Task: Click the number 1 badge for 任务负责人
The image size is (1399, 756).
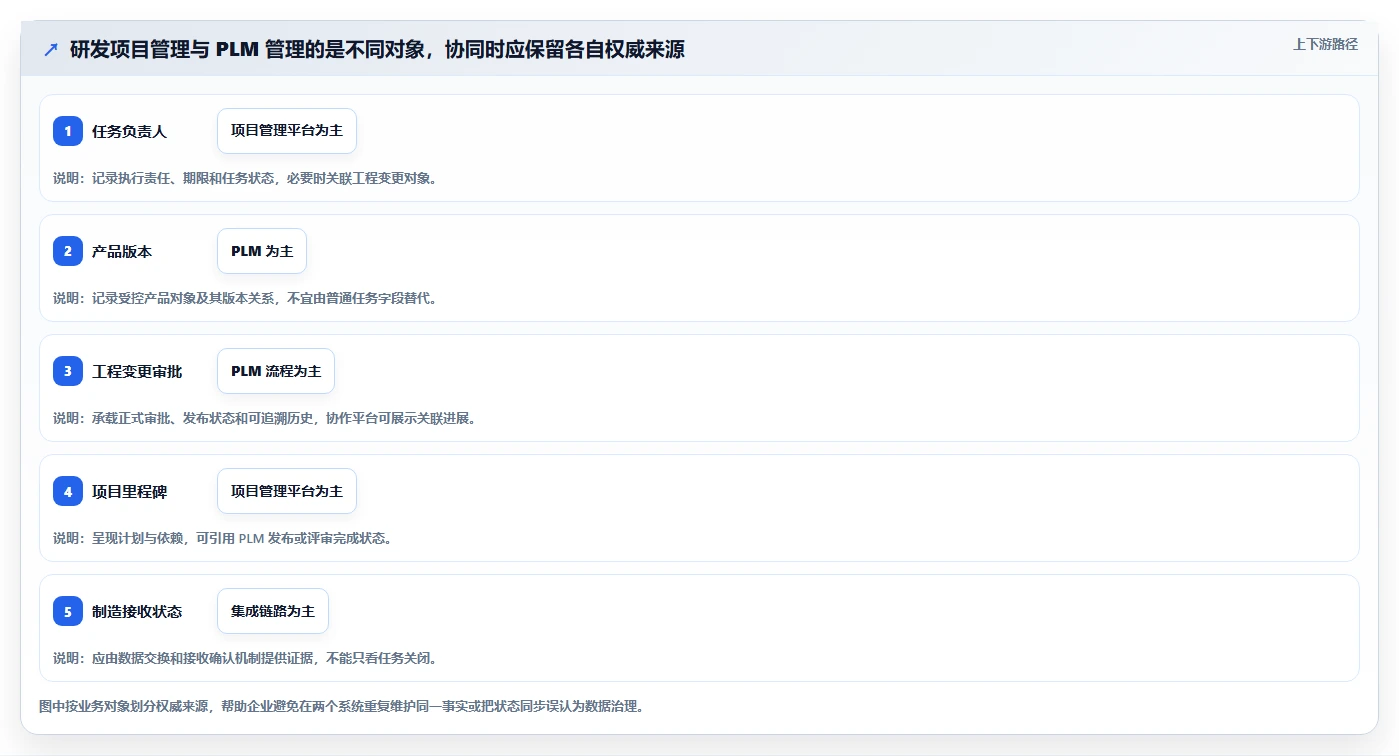Action: click(68, 131)
